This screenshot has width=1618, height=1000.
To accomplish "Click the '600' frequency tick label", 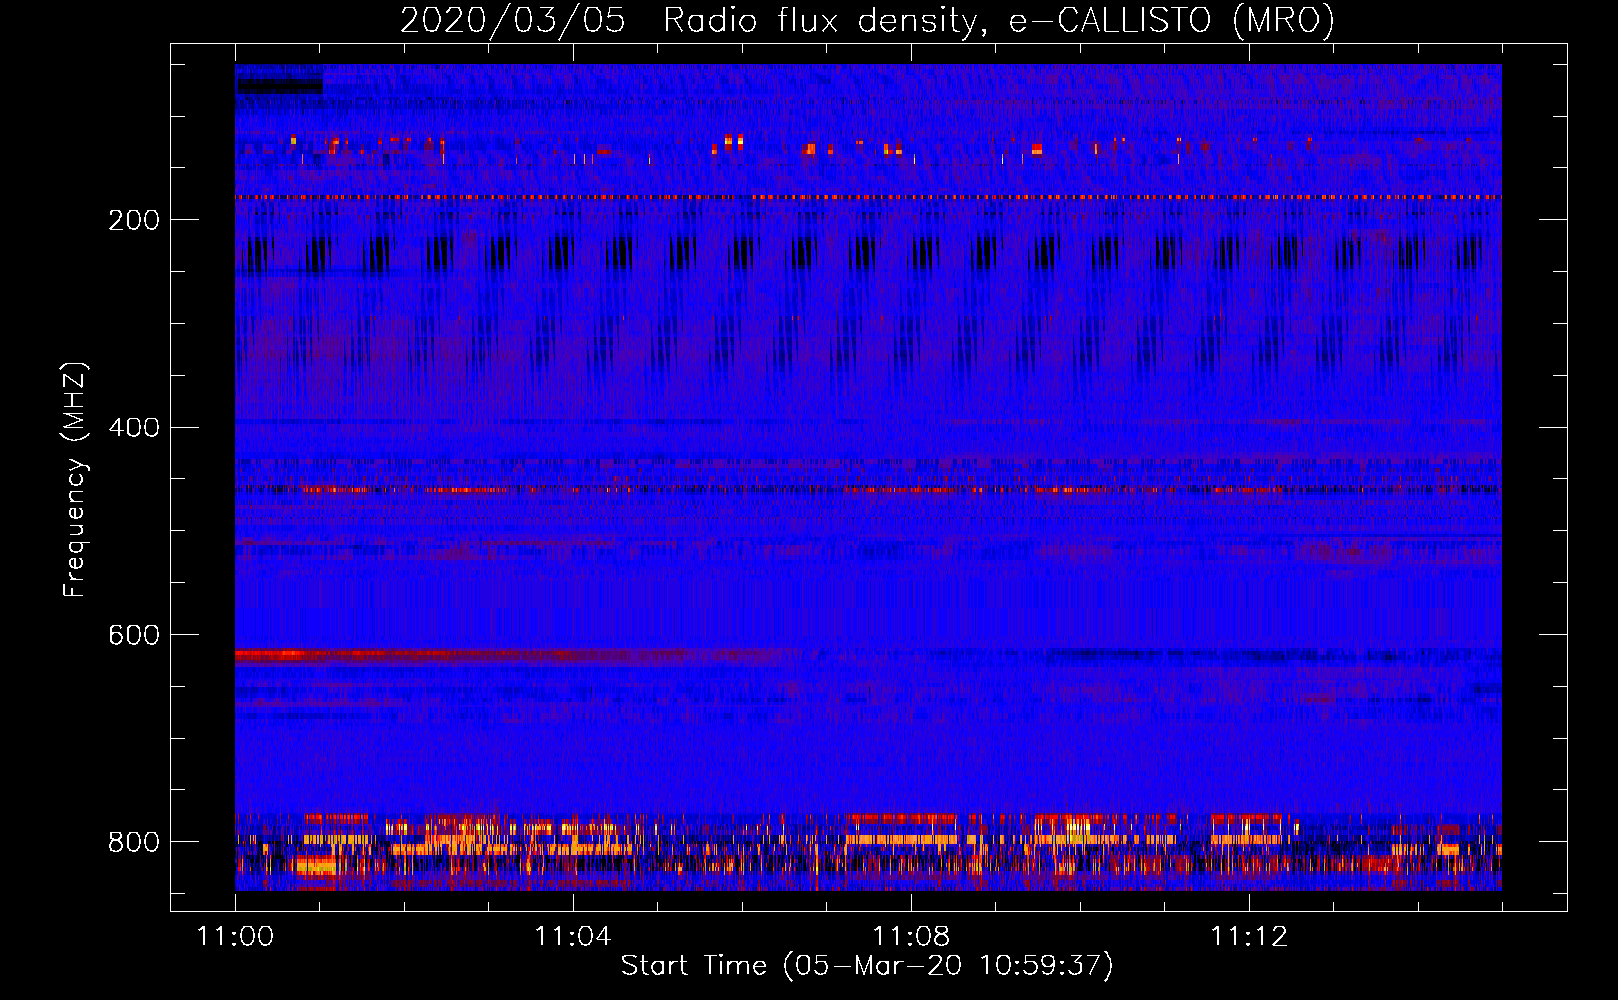I will pyautogui.click(x=134, y=636).
